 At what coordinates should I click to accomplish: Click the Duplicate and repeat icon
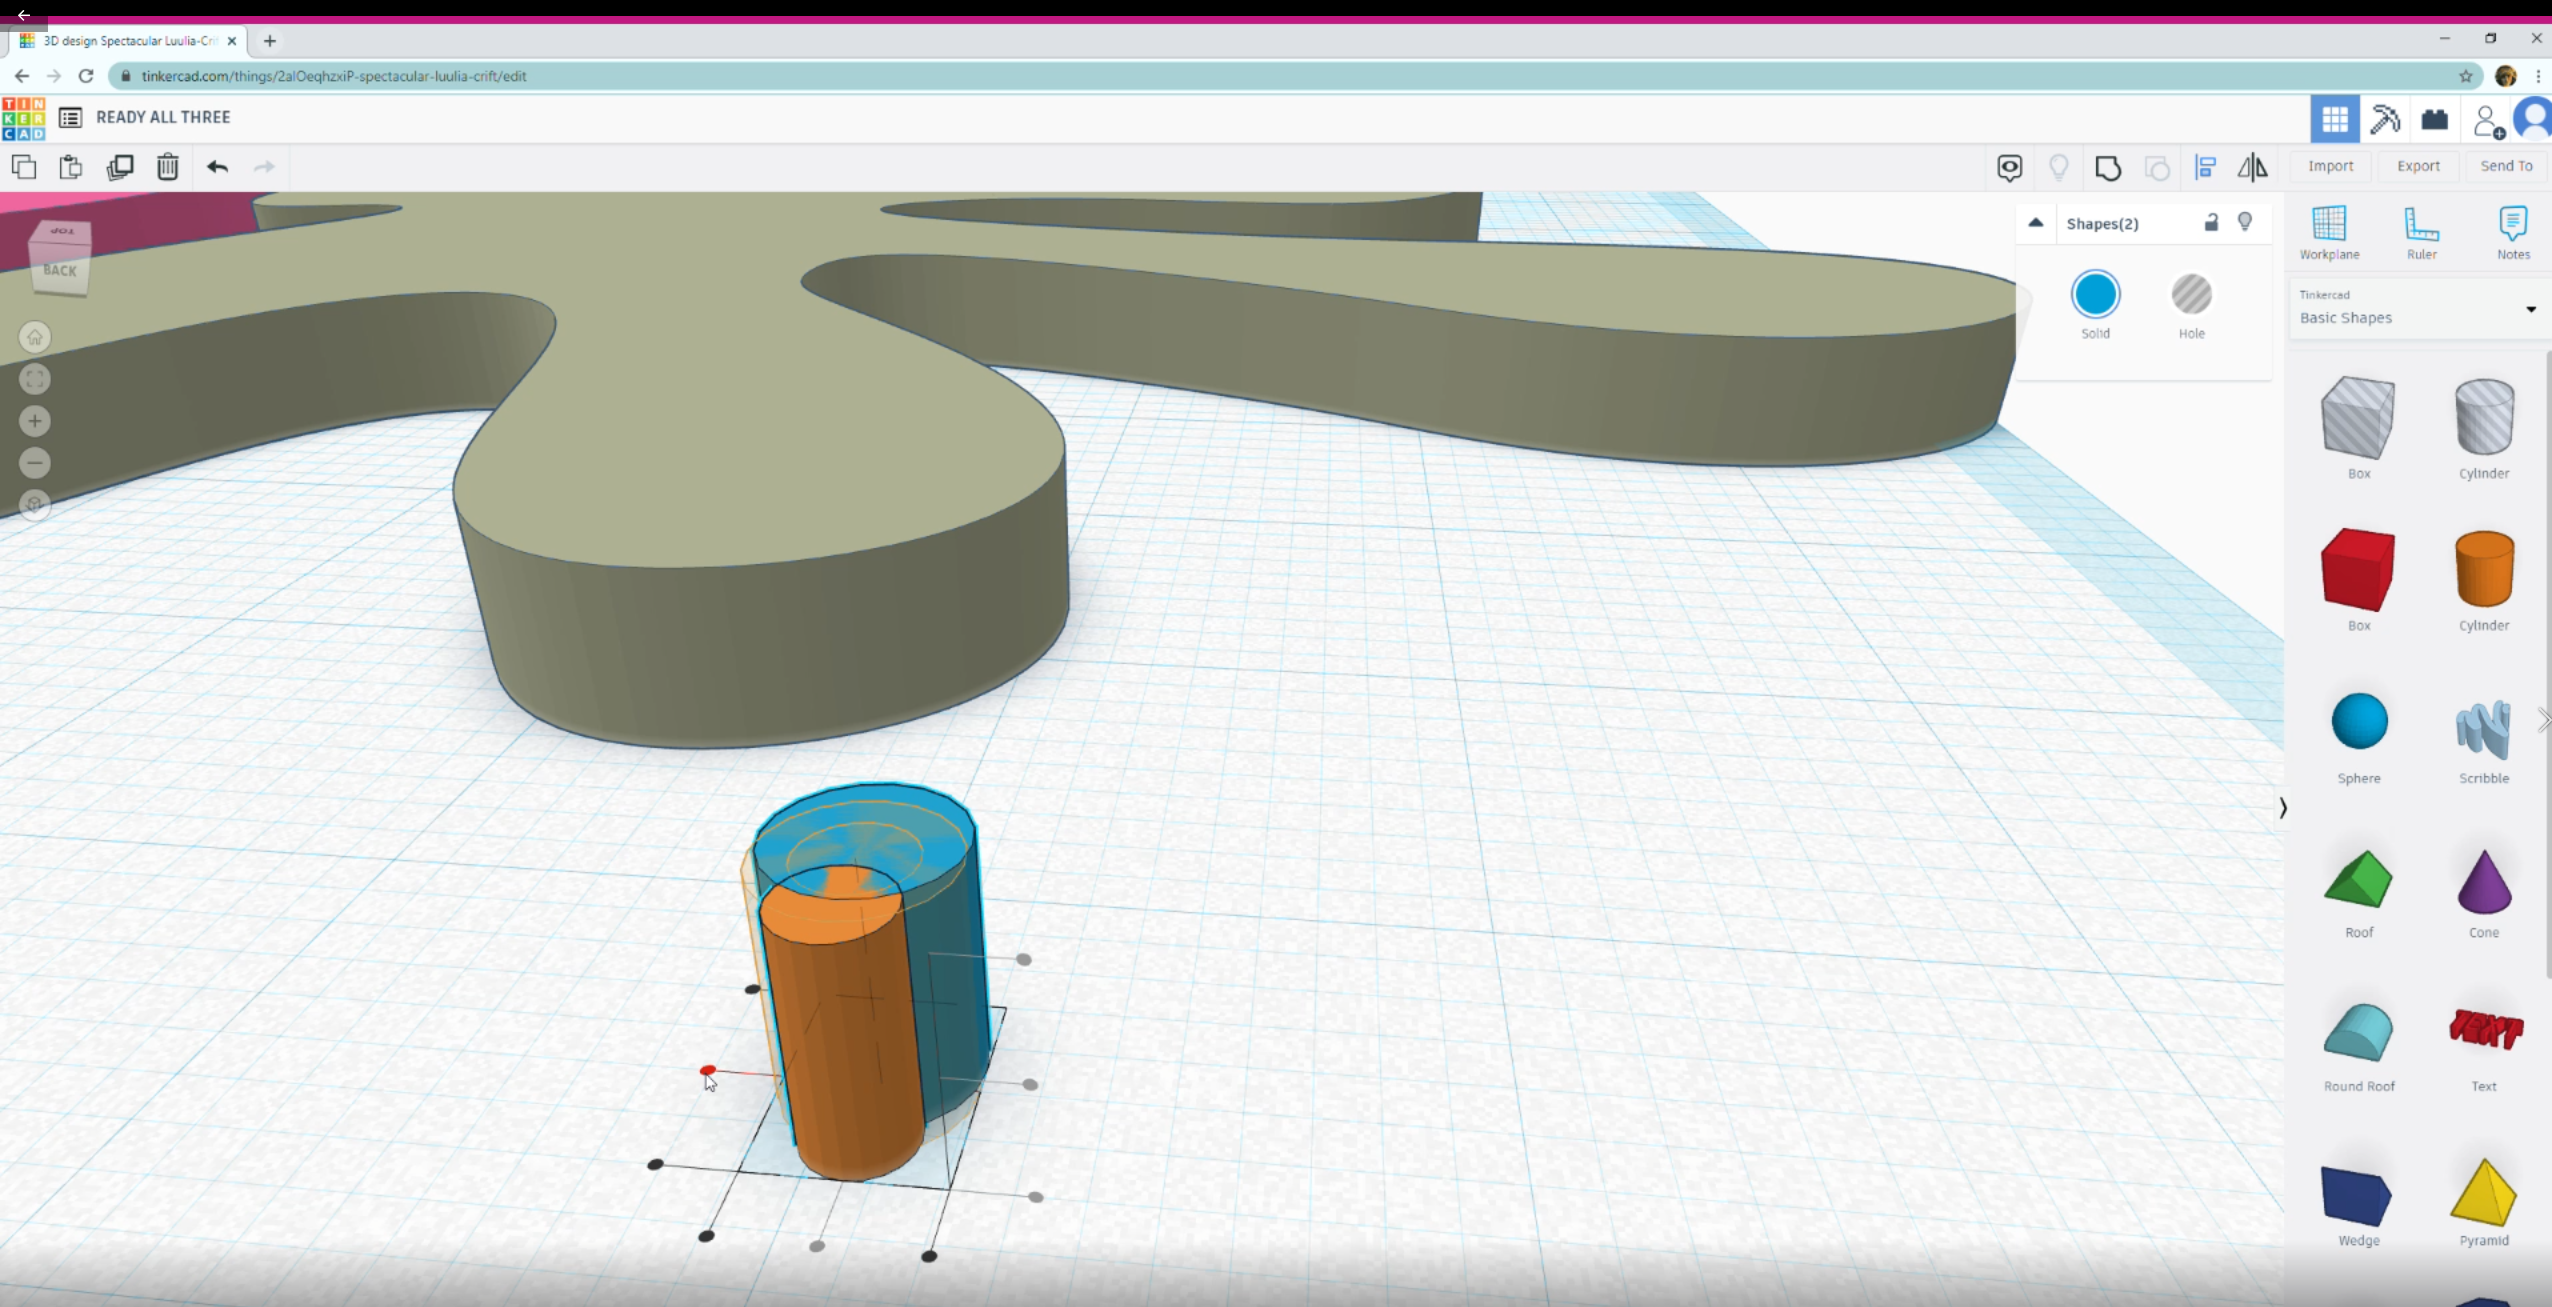click(x=120, y=167)
